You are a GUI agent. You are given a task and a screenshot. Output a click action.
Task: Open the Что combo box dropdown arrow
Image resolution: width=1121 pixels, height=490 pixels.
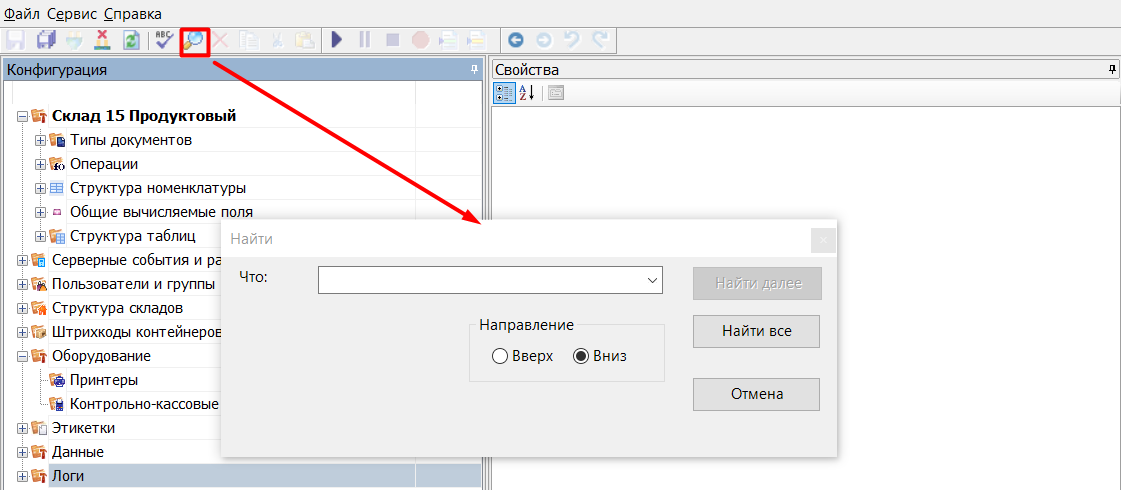[x=652, y=280]
